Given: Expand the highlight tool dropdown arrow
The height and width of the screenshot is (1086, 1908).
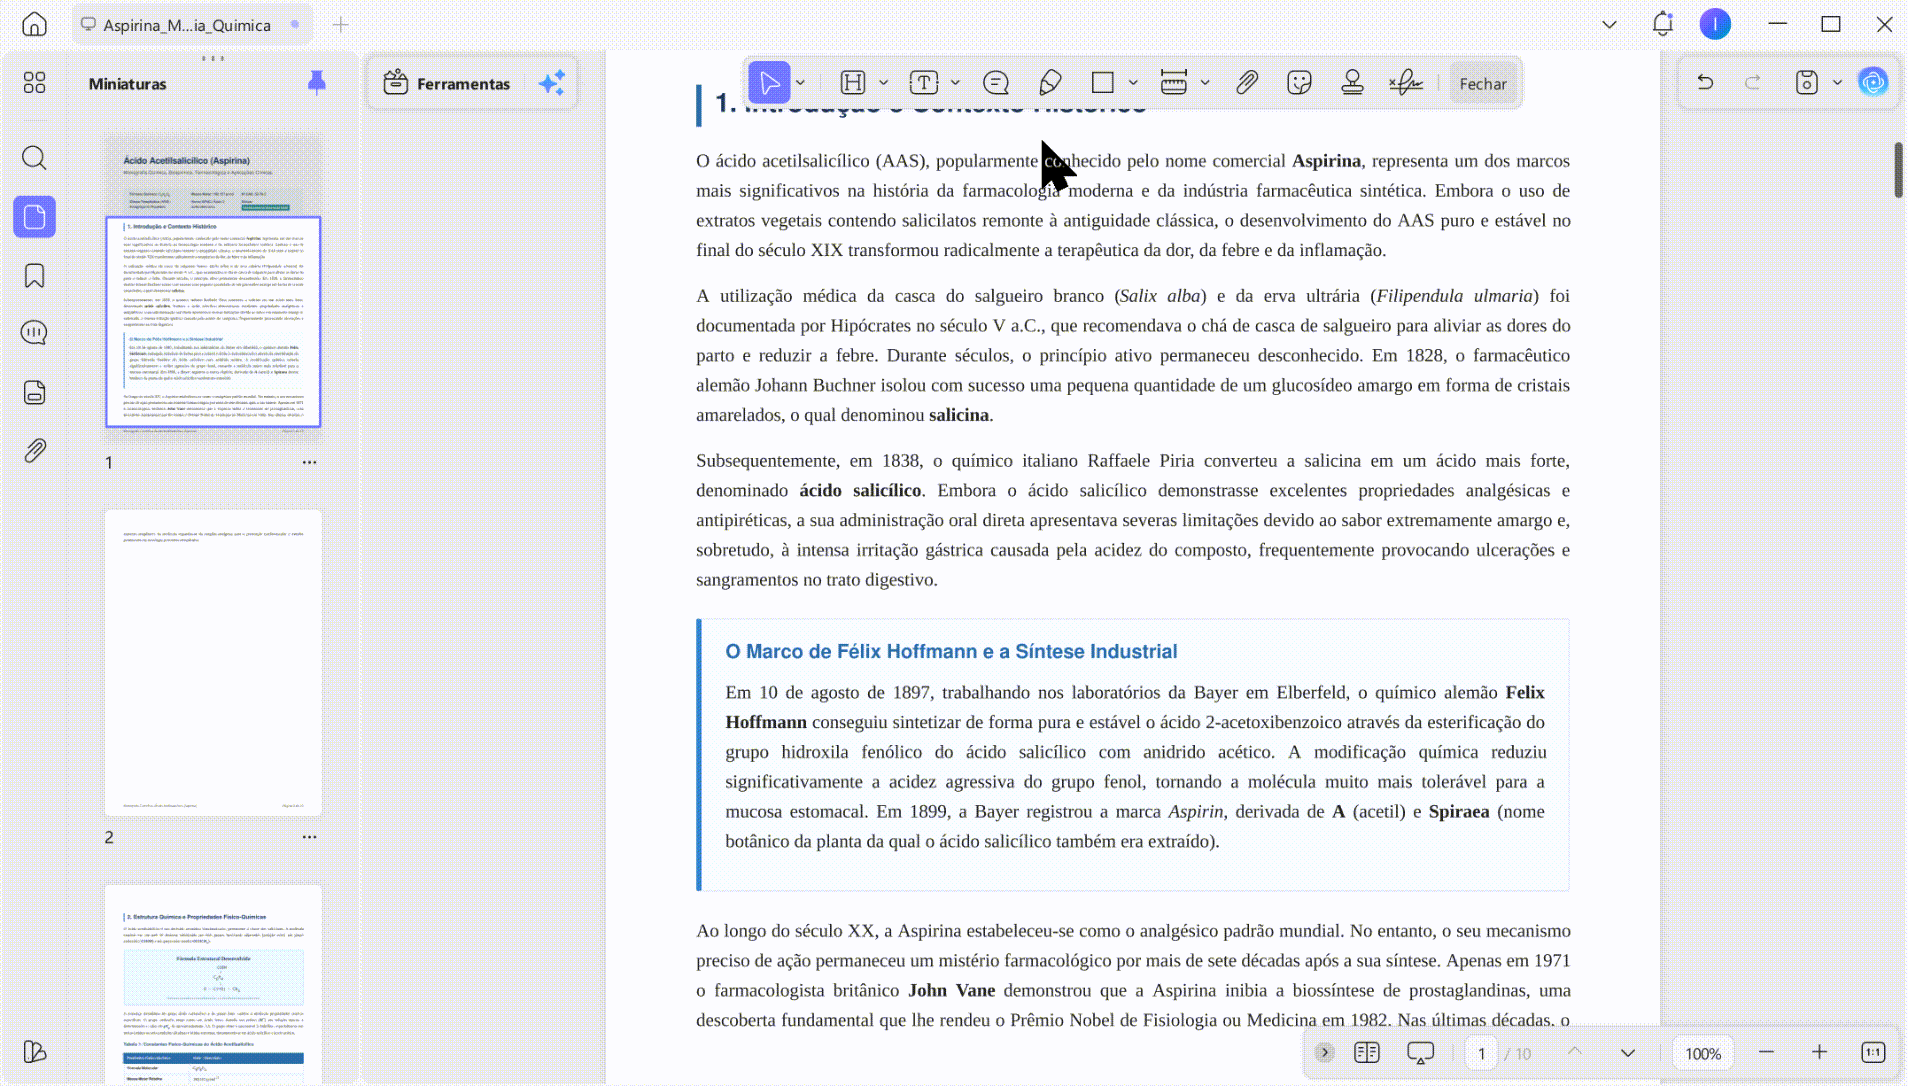Looking at the screenshot, I should tap(883, 83).
